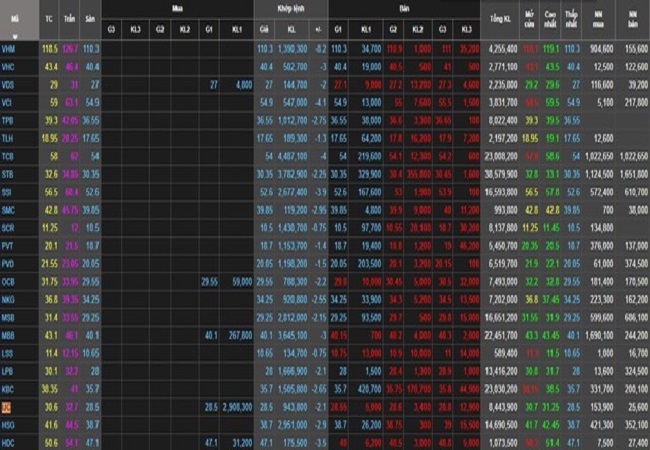
Task: Click SSI matched volume 2,677,400
Action: [x=293, y=192]
